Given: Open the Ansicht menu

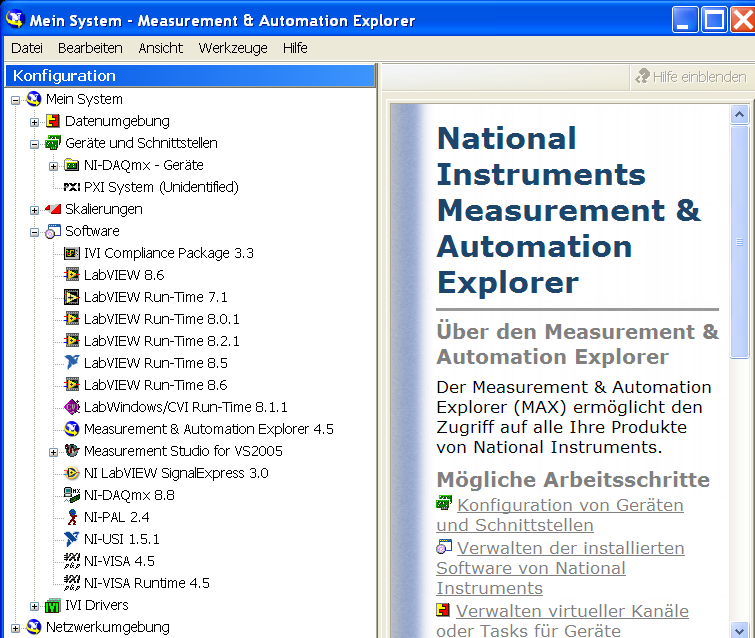Looking at the screenshot, I should click(160, 48).
